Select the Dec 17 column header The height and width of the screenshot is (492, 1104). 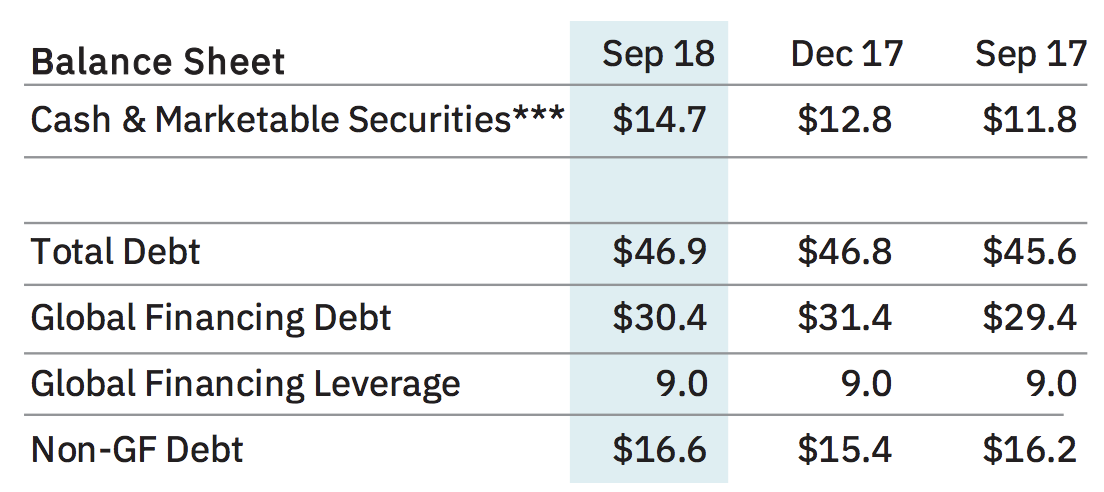[847, 54]
